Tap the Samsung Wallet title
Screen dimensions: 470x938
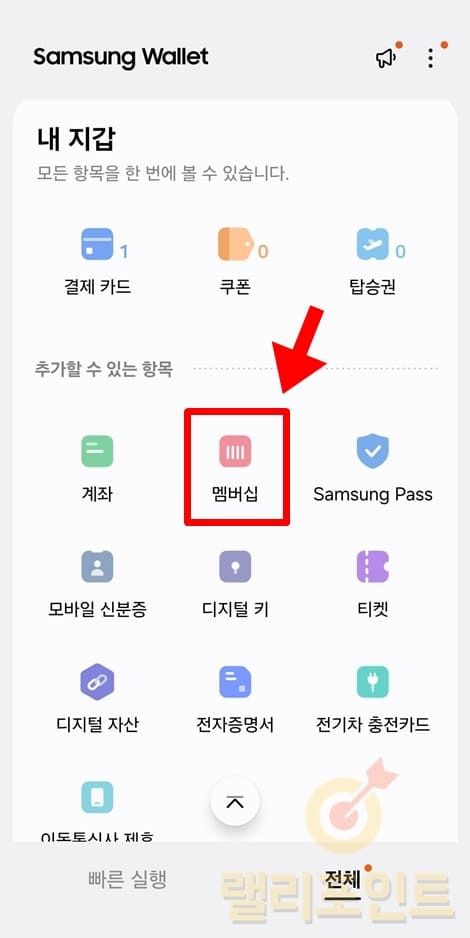click(121, 57)
